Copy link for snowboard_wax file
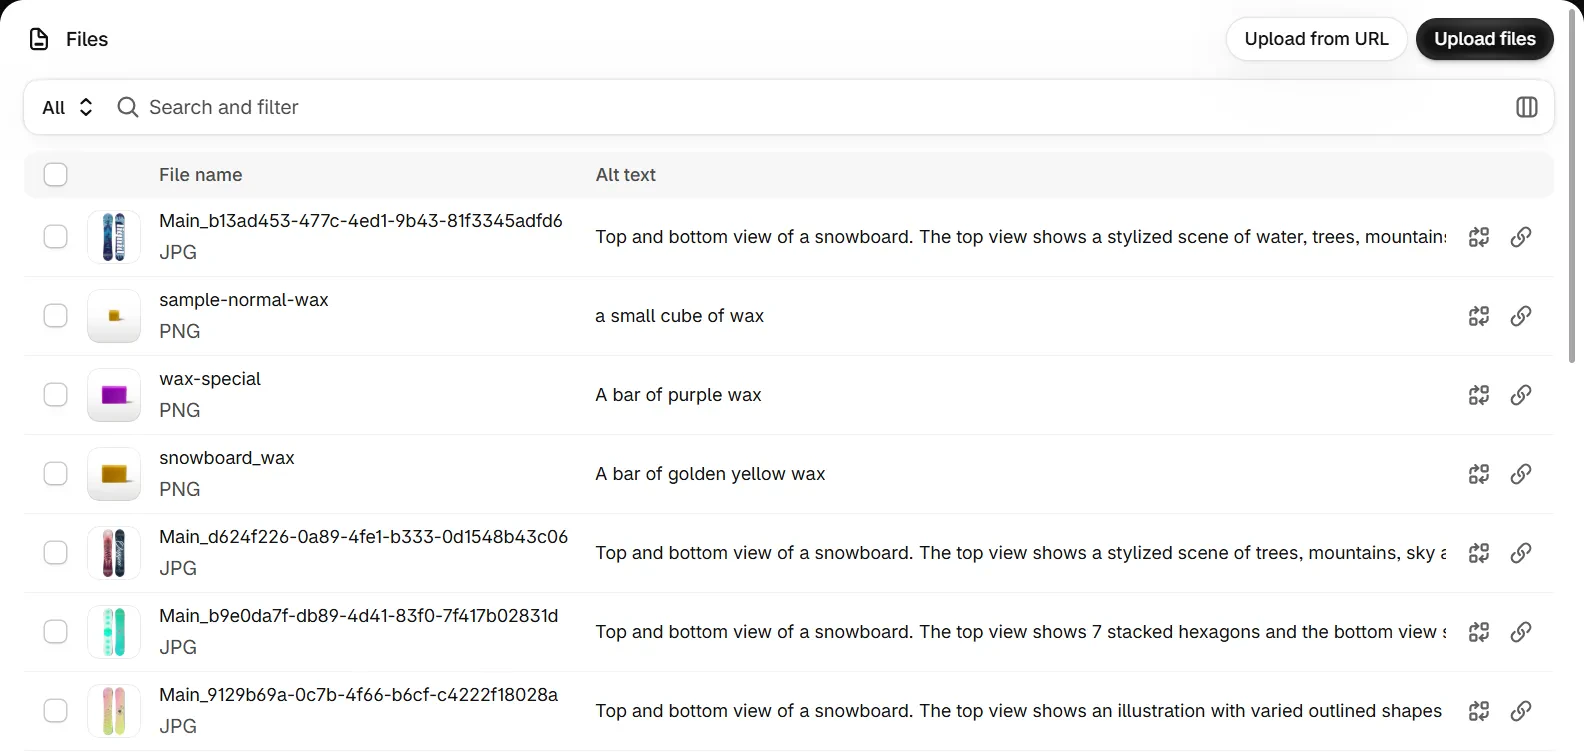Viewport: 1584px width, 752px height. click(1520, 474)
